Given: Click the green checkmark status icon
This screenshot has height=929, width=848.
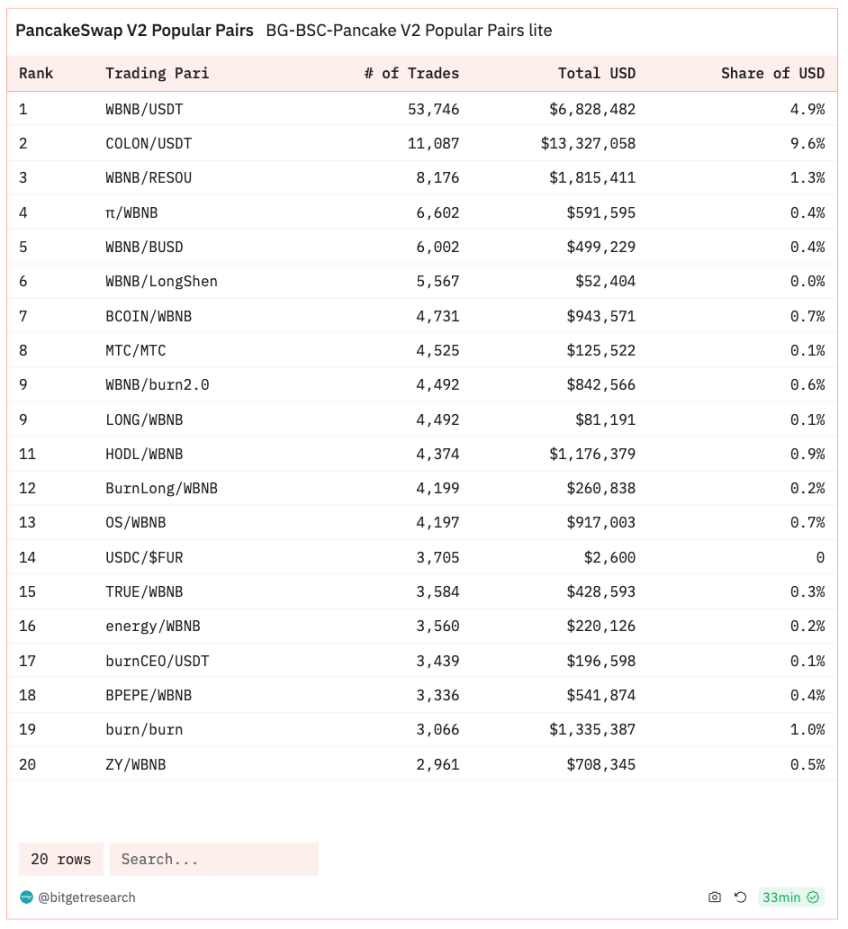Looking at the screenshot, I should [x=813, y=897].
